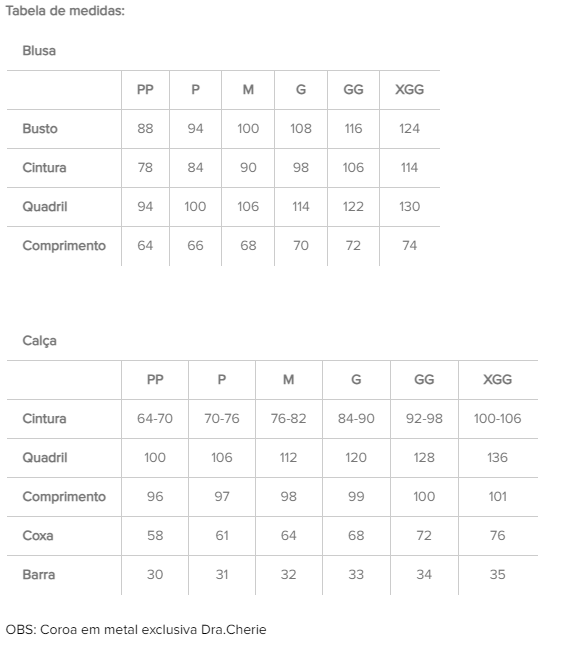The image size is (571, 657).
Task: Select Blusa Quadril value 130
Action: [x=409, y=207]
